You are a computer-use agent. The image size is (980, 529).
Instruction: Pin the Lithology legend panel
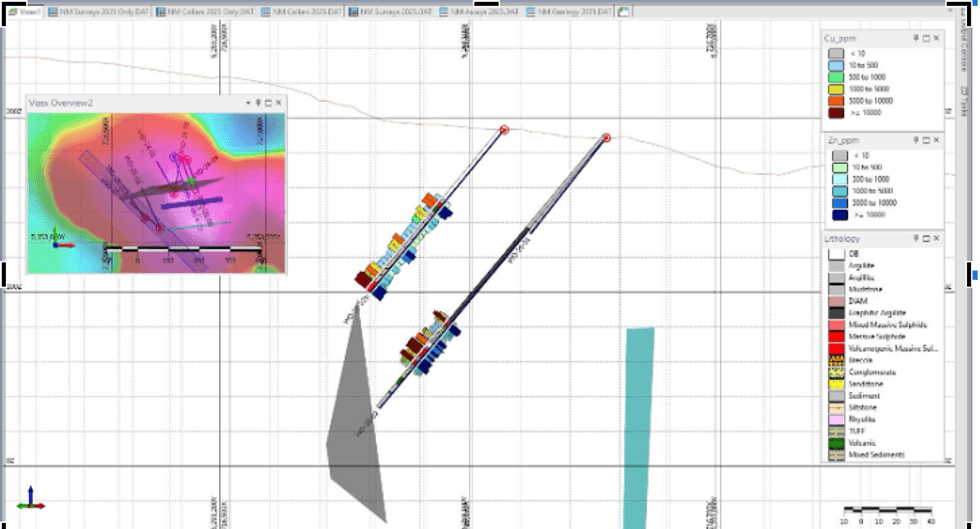916,239
